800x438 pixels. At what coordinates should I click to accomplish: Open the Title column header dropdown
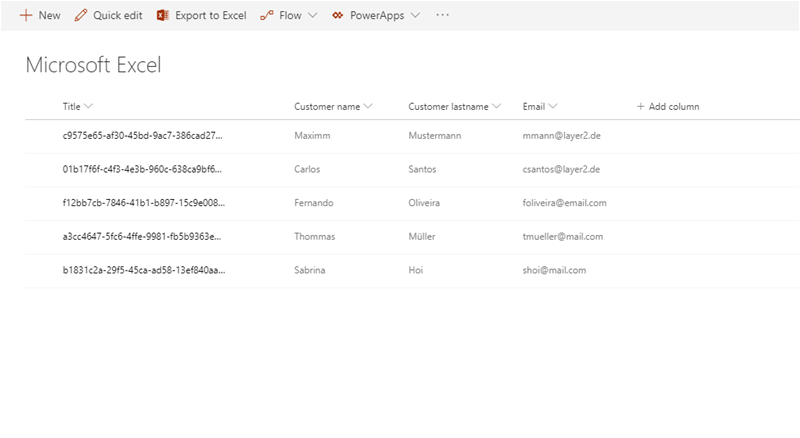click(x=89, y=106)
